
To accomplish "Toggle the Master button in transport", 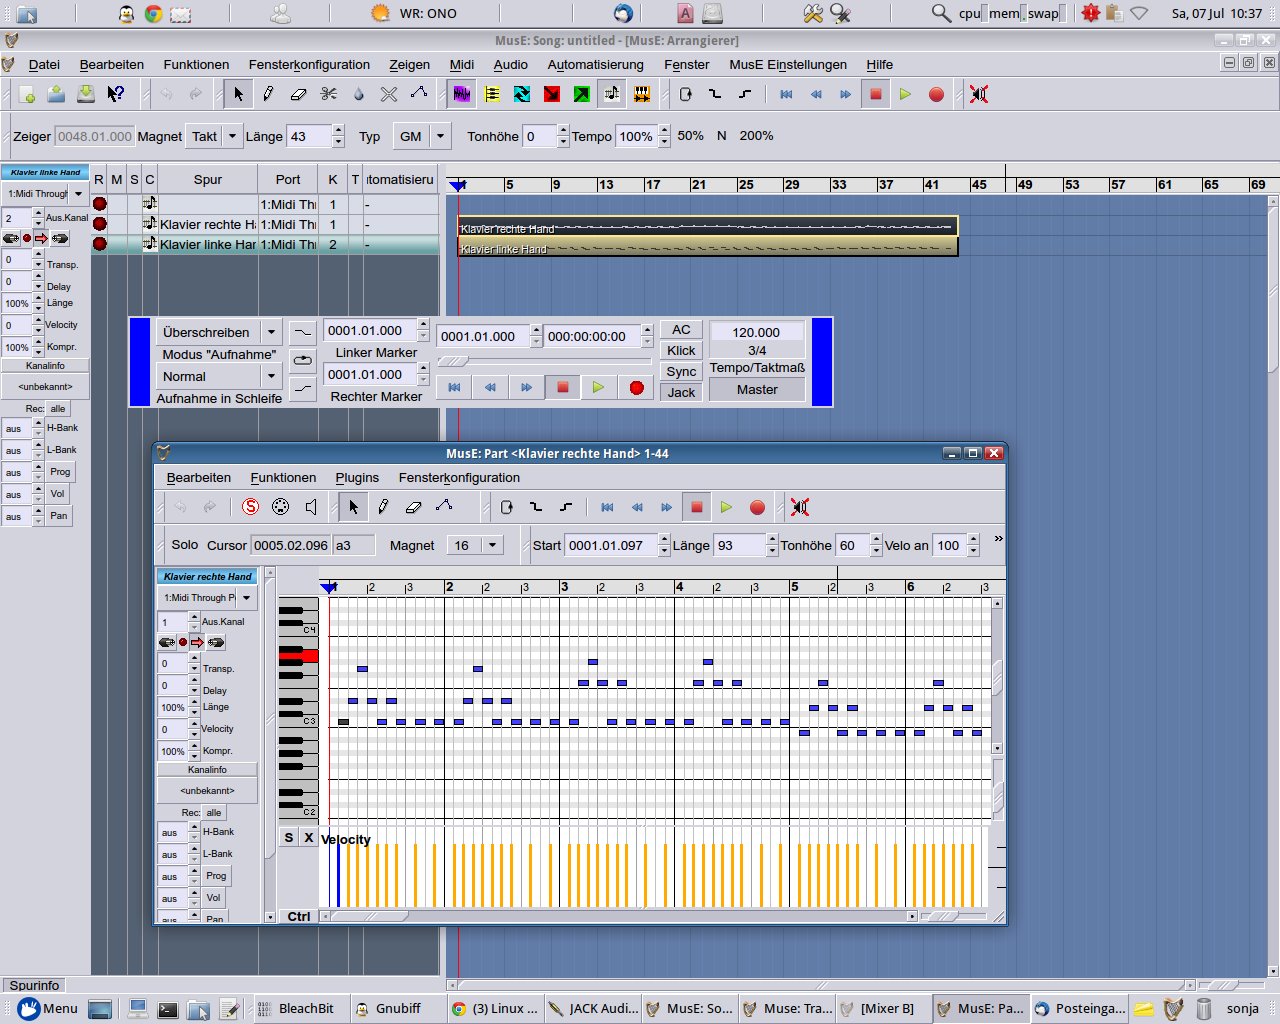I will tap(757, 389).
